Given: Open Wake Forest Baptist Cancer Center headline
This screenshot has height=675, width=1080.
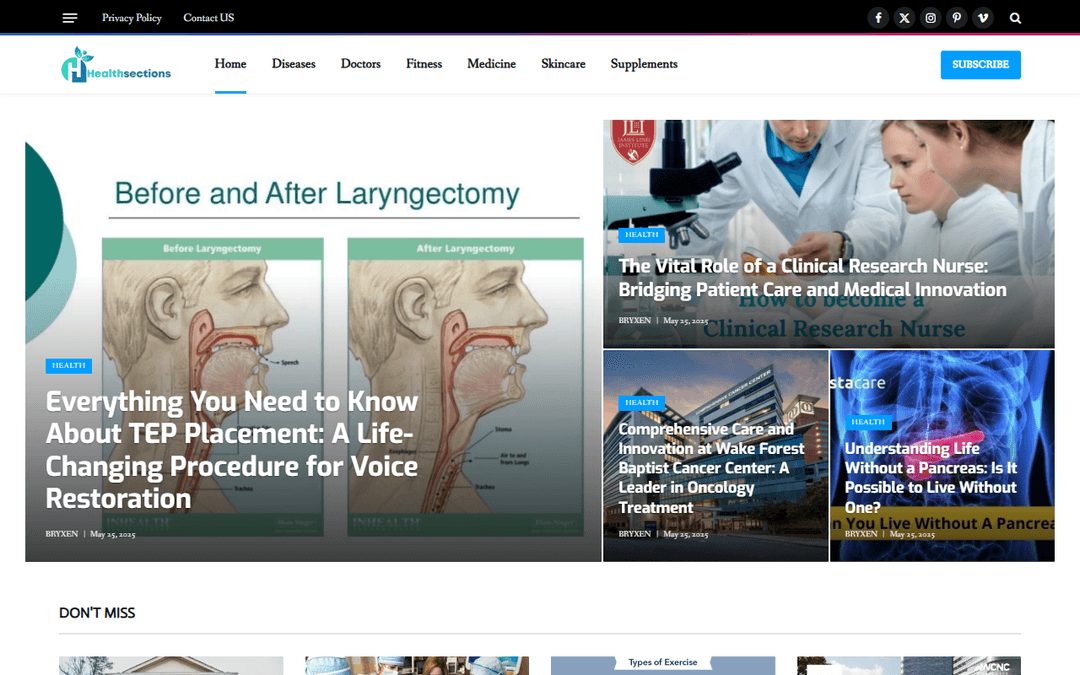Looking at the screenshot, I should point(712,468).
